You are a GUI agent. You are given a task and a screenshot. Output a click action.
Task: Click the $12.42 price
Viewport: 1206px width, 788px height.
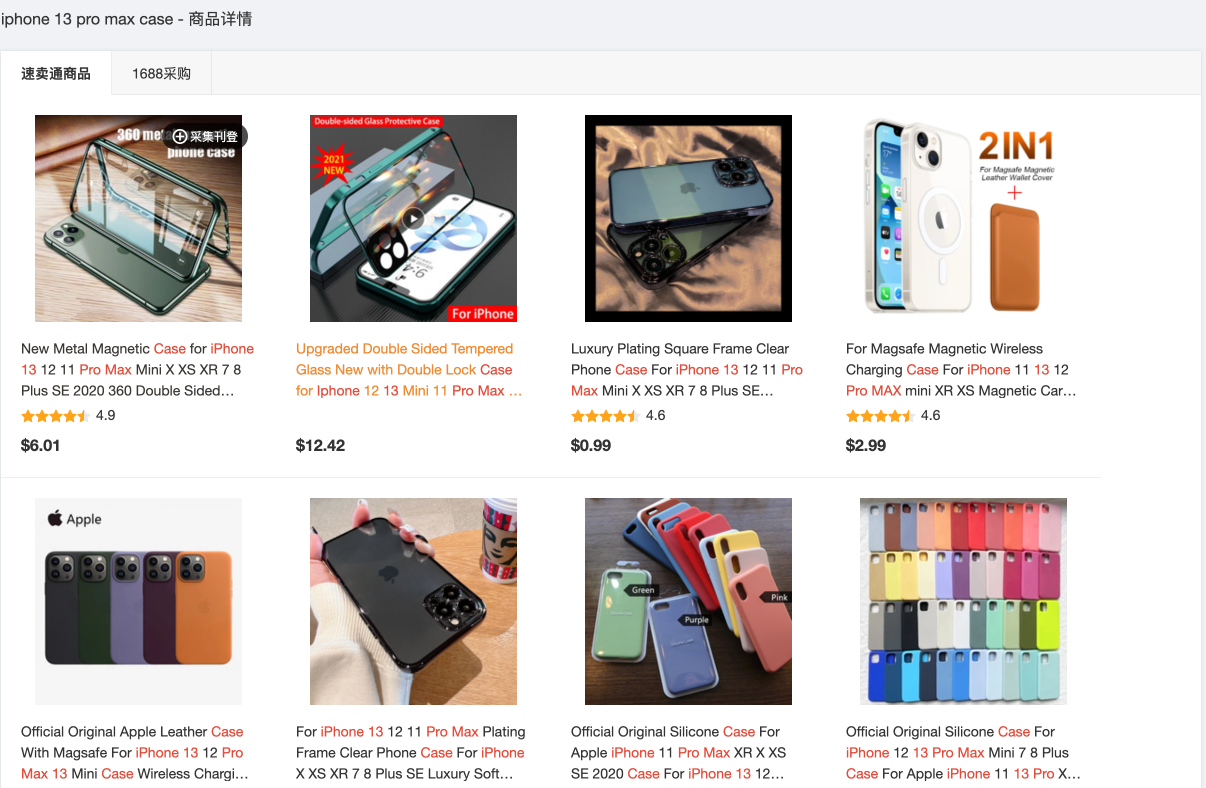tap(320, 446)
